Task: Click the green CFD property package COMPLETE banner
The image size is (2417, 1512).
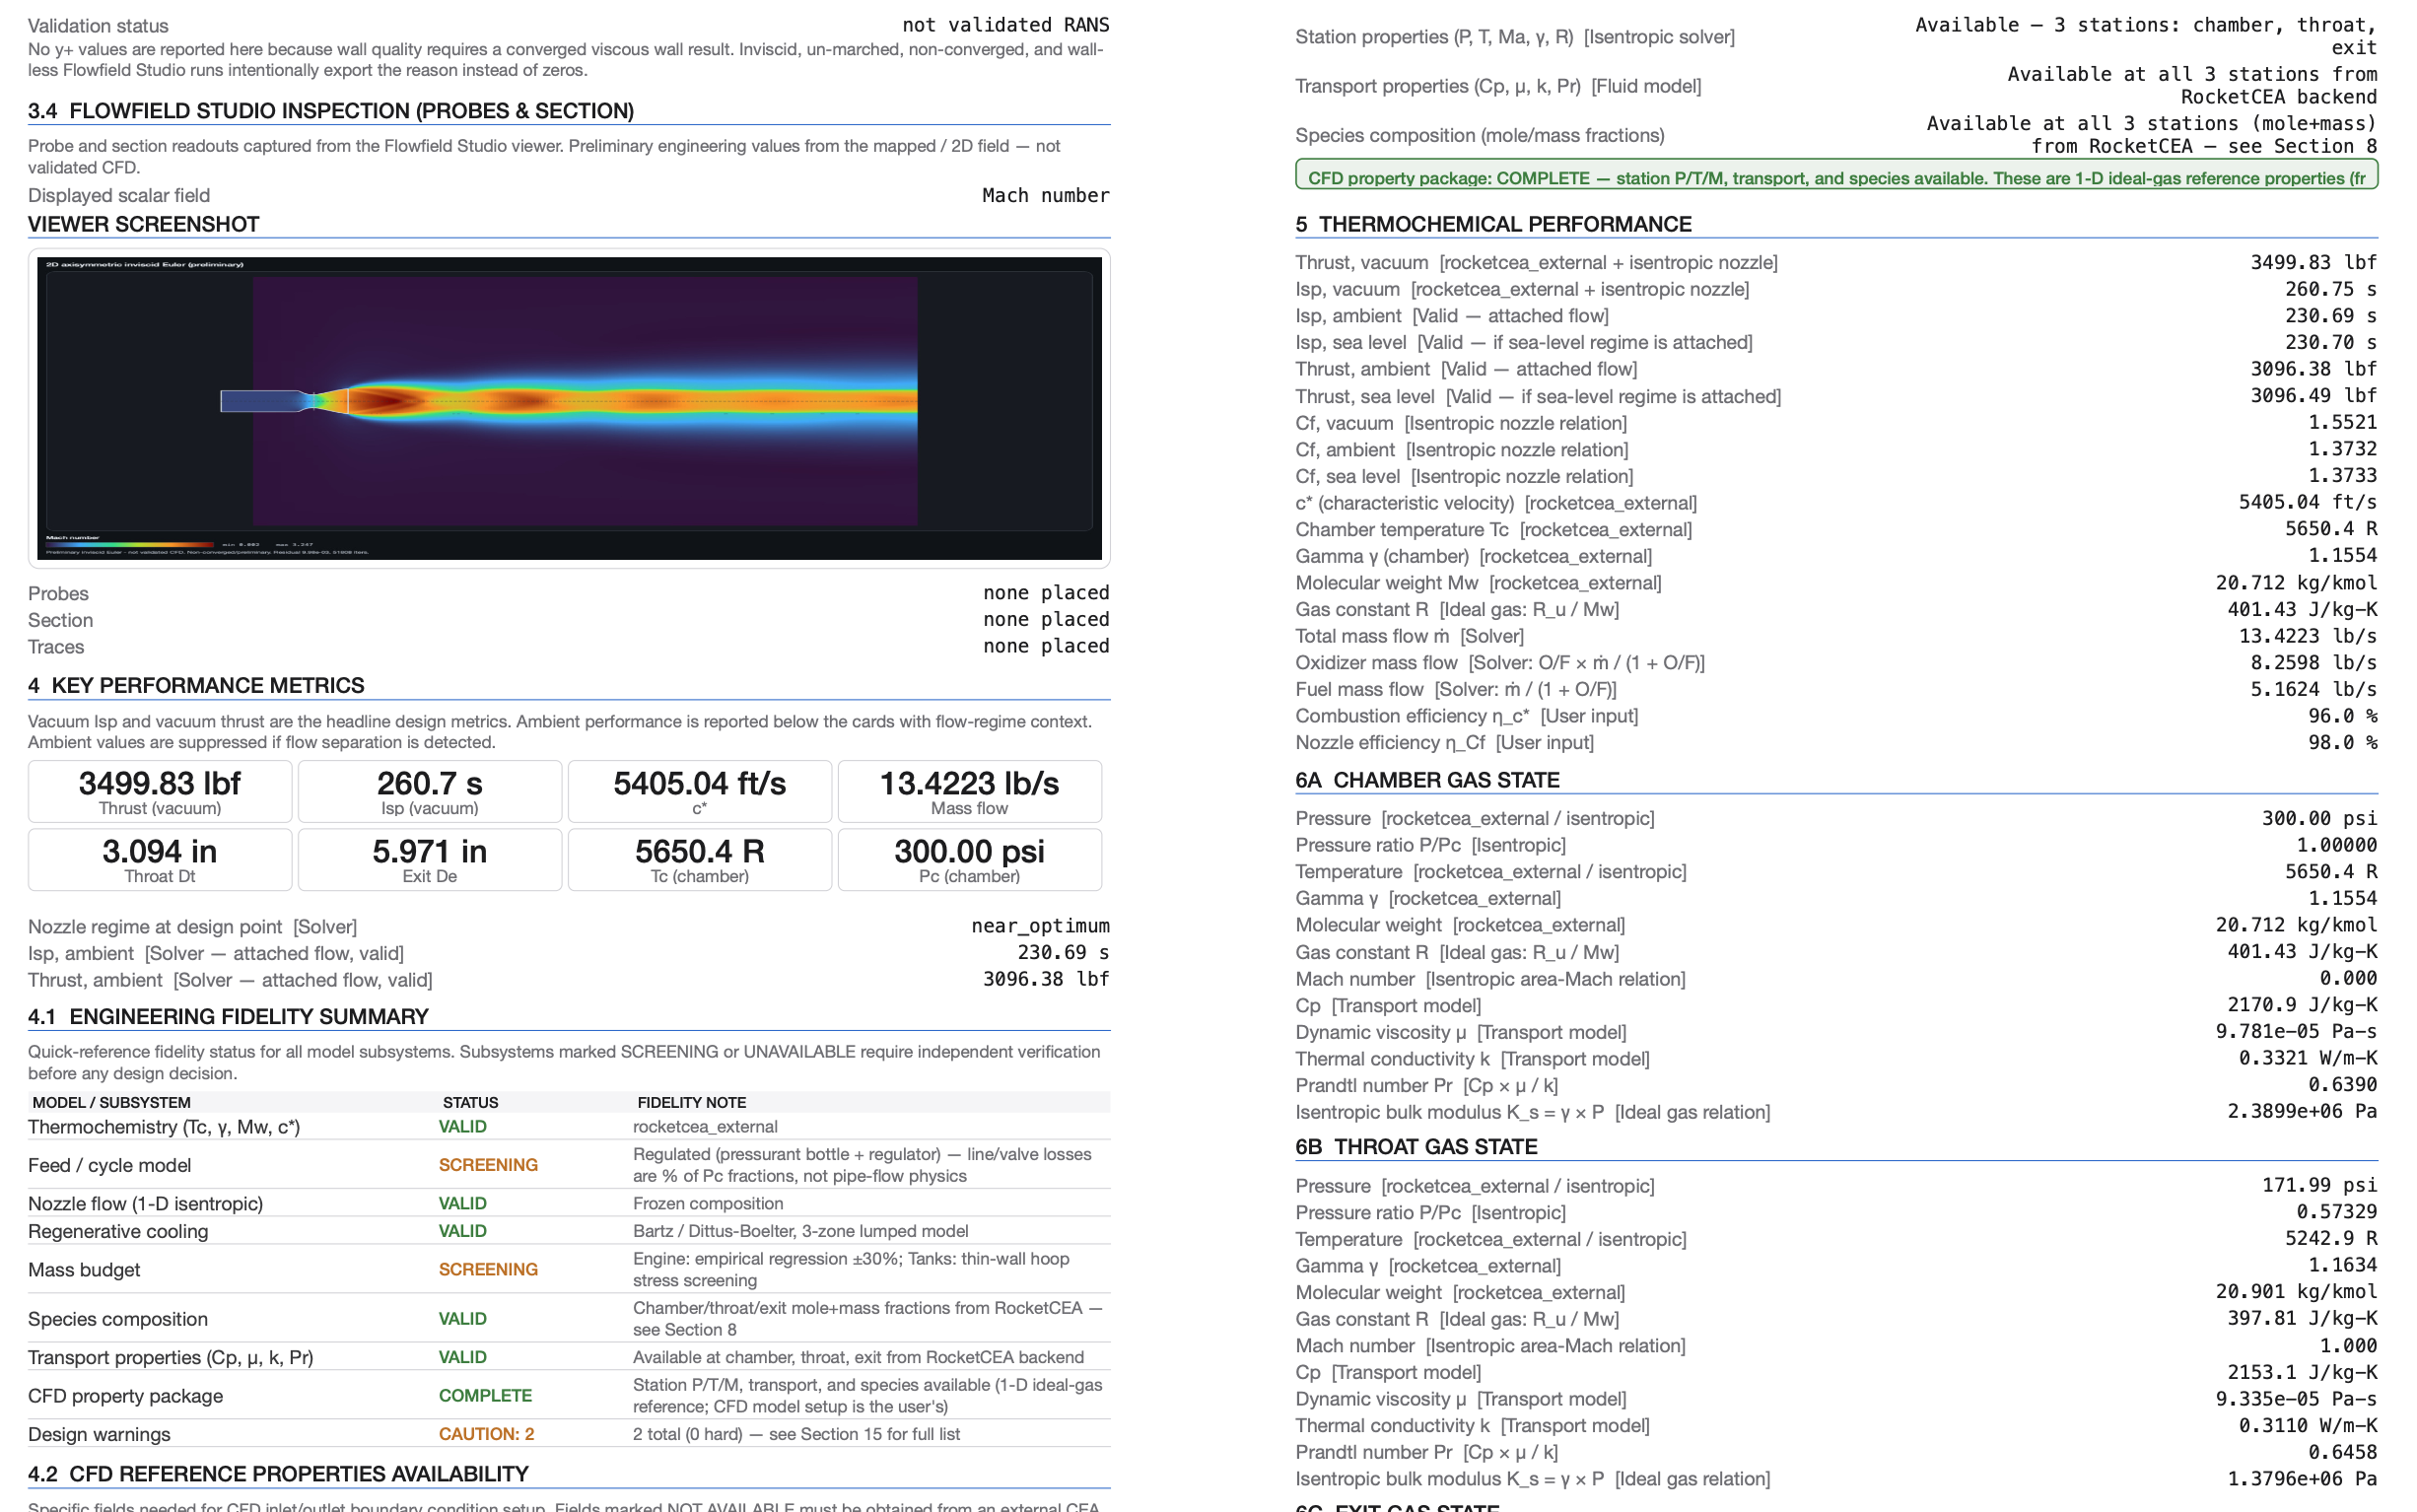Action: pyautogui.click(x=1836, y=175)
